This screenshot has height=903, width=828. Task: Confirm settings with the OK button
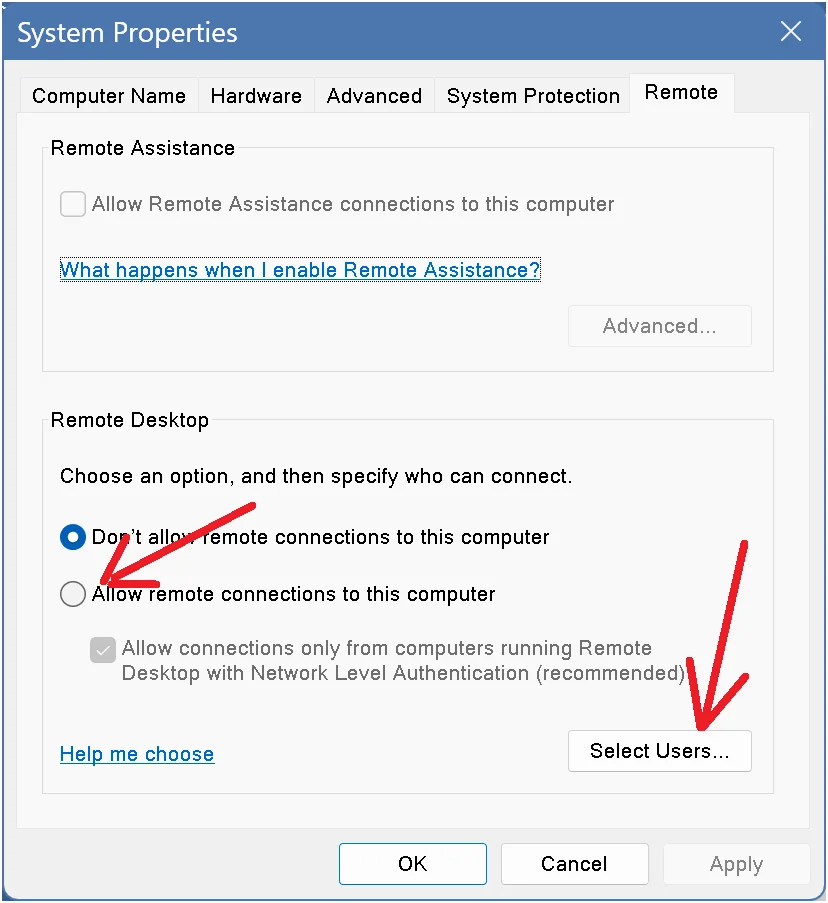[413, 864]
